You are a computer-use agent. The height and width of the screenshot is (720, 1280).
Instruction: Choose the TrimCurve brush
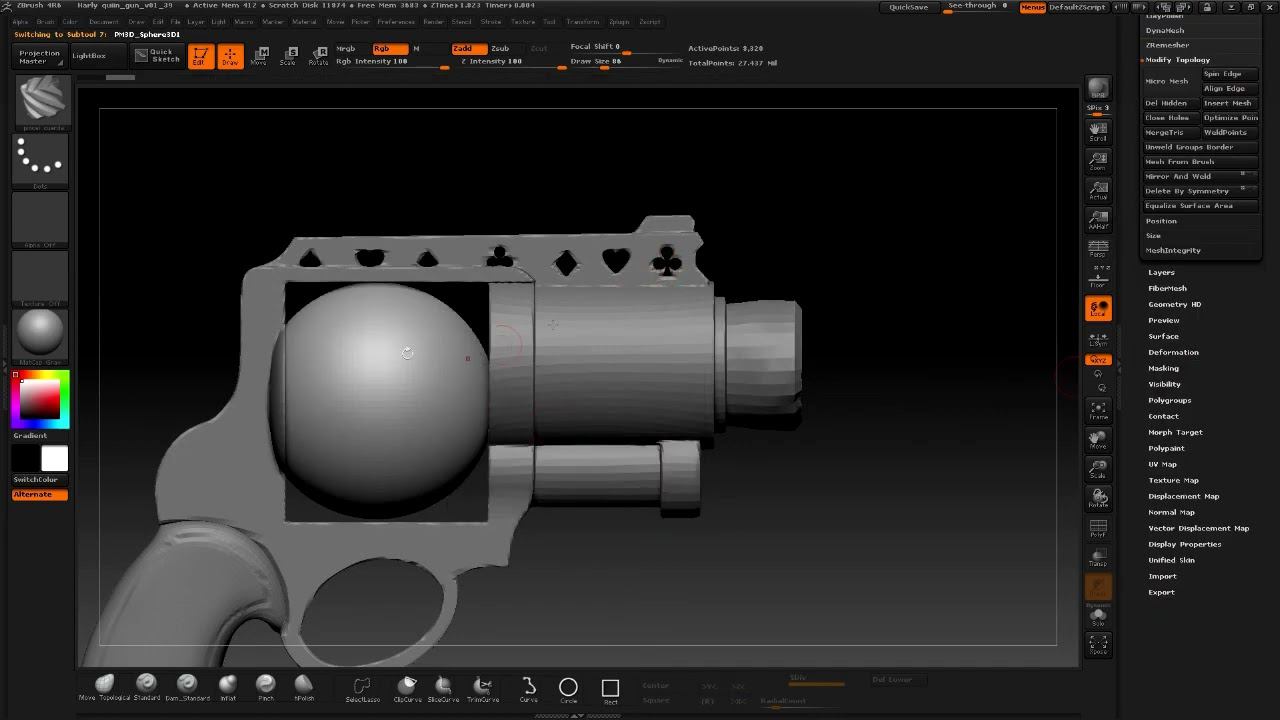(483, 687)
